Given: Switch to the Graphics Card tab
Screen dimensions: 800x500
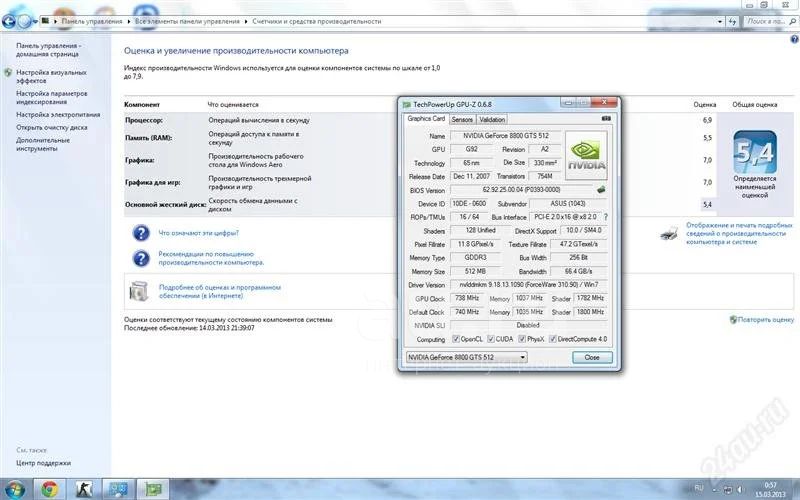Looking at the screenshot, I should 426,118.
